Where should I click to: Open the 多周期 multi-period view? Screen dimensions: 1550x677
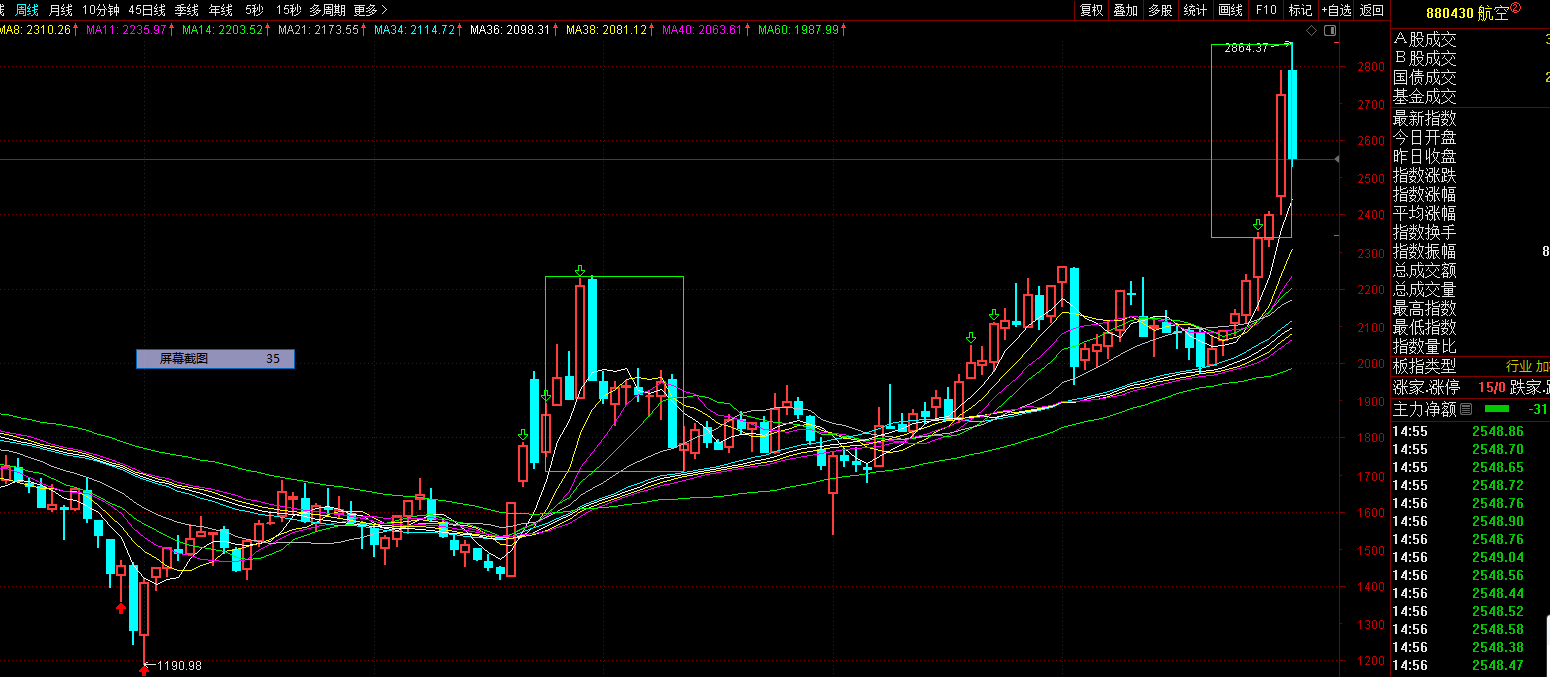(x=328, y=10)
